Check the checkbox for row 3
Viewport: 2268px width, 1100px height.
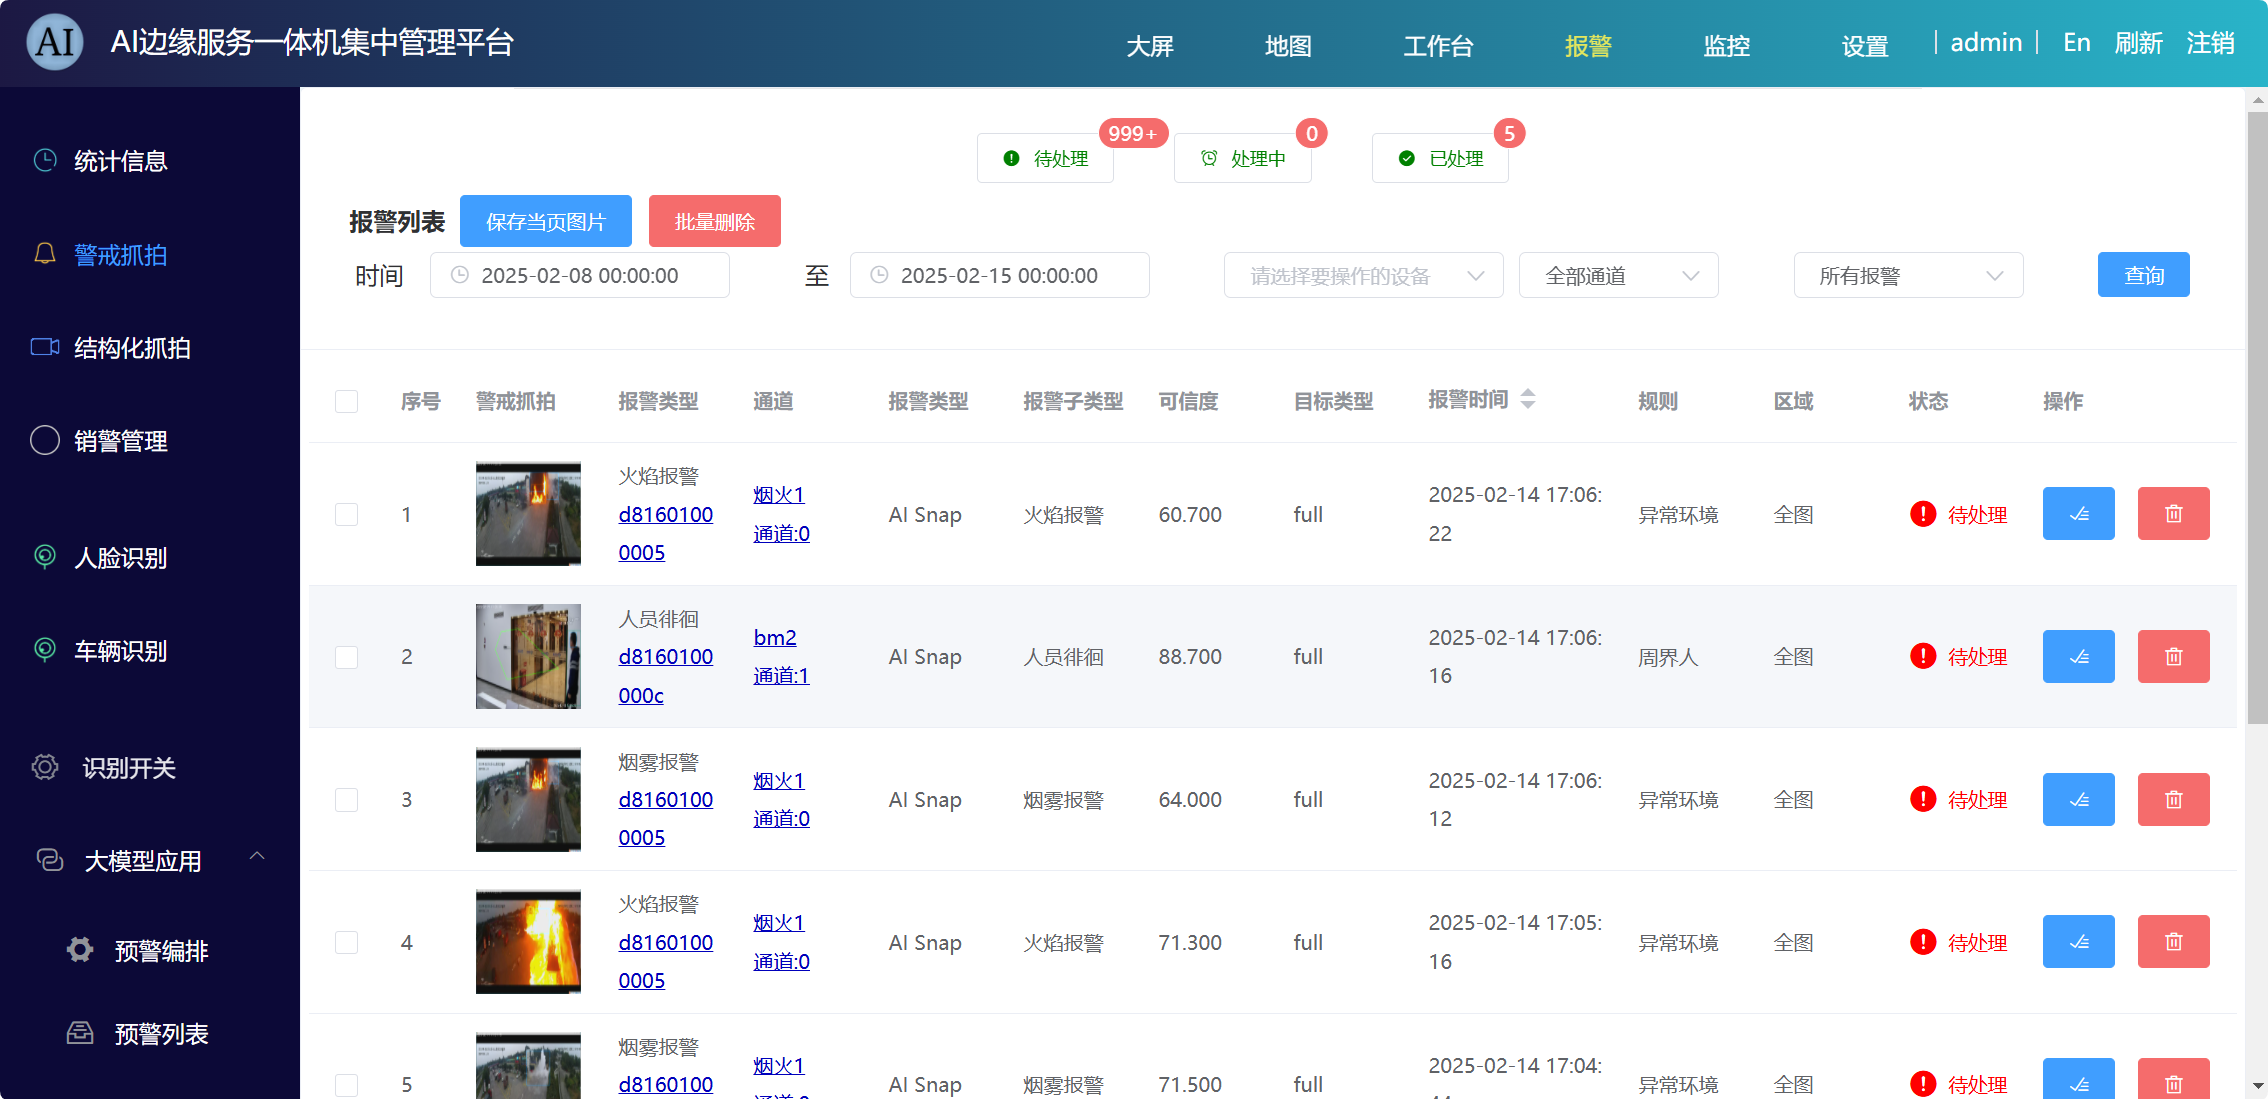tap(346, 800)
